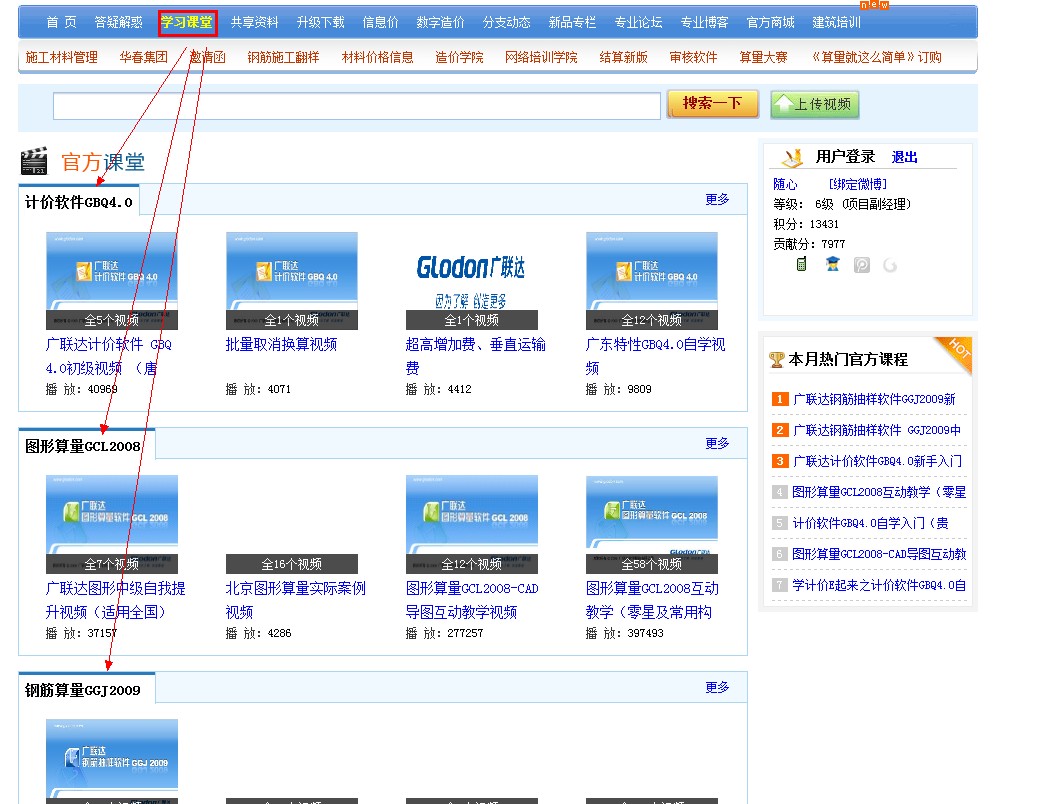Click 更多 for 钢筋算量GGJ2009 section
This screenshot has height=804, width=1041.
click(x=717, y=688)
